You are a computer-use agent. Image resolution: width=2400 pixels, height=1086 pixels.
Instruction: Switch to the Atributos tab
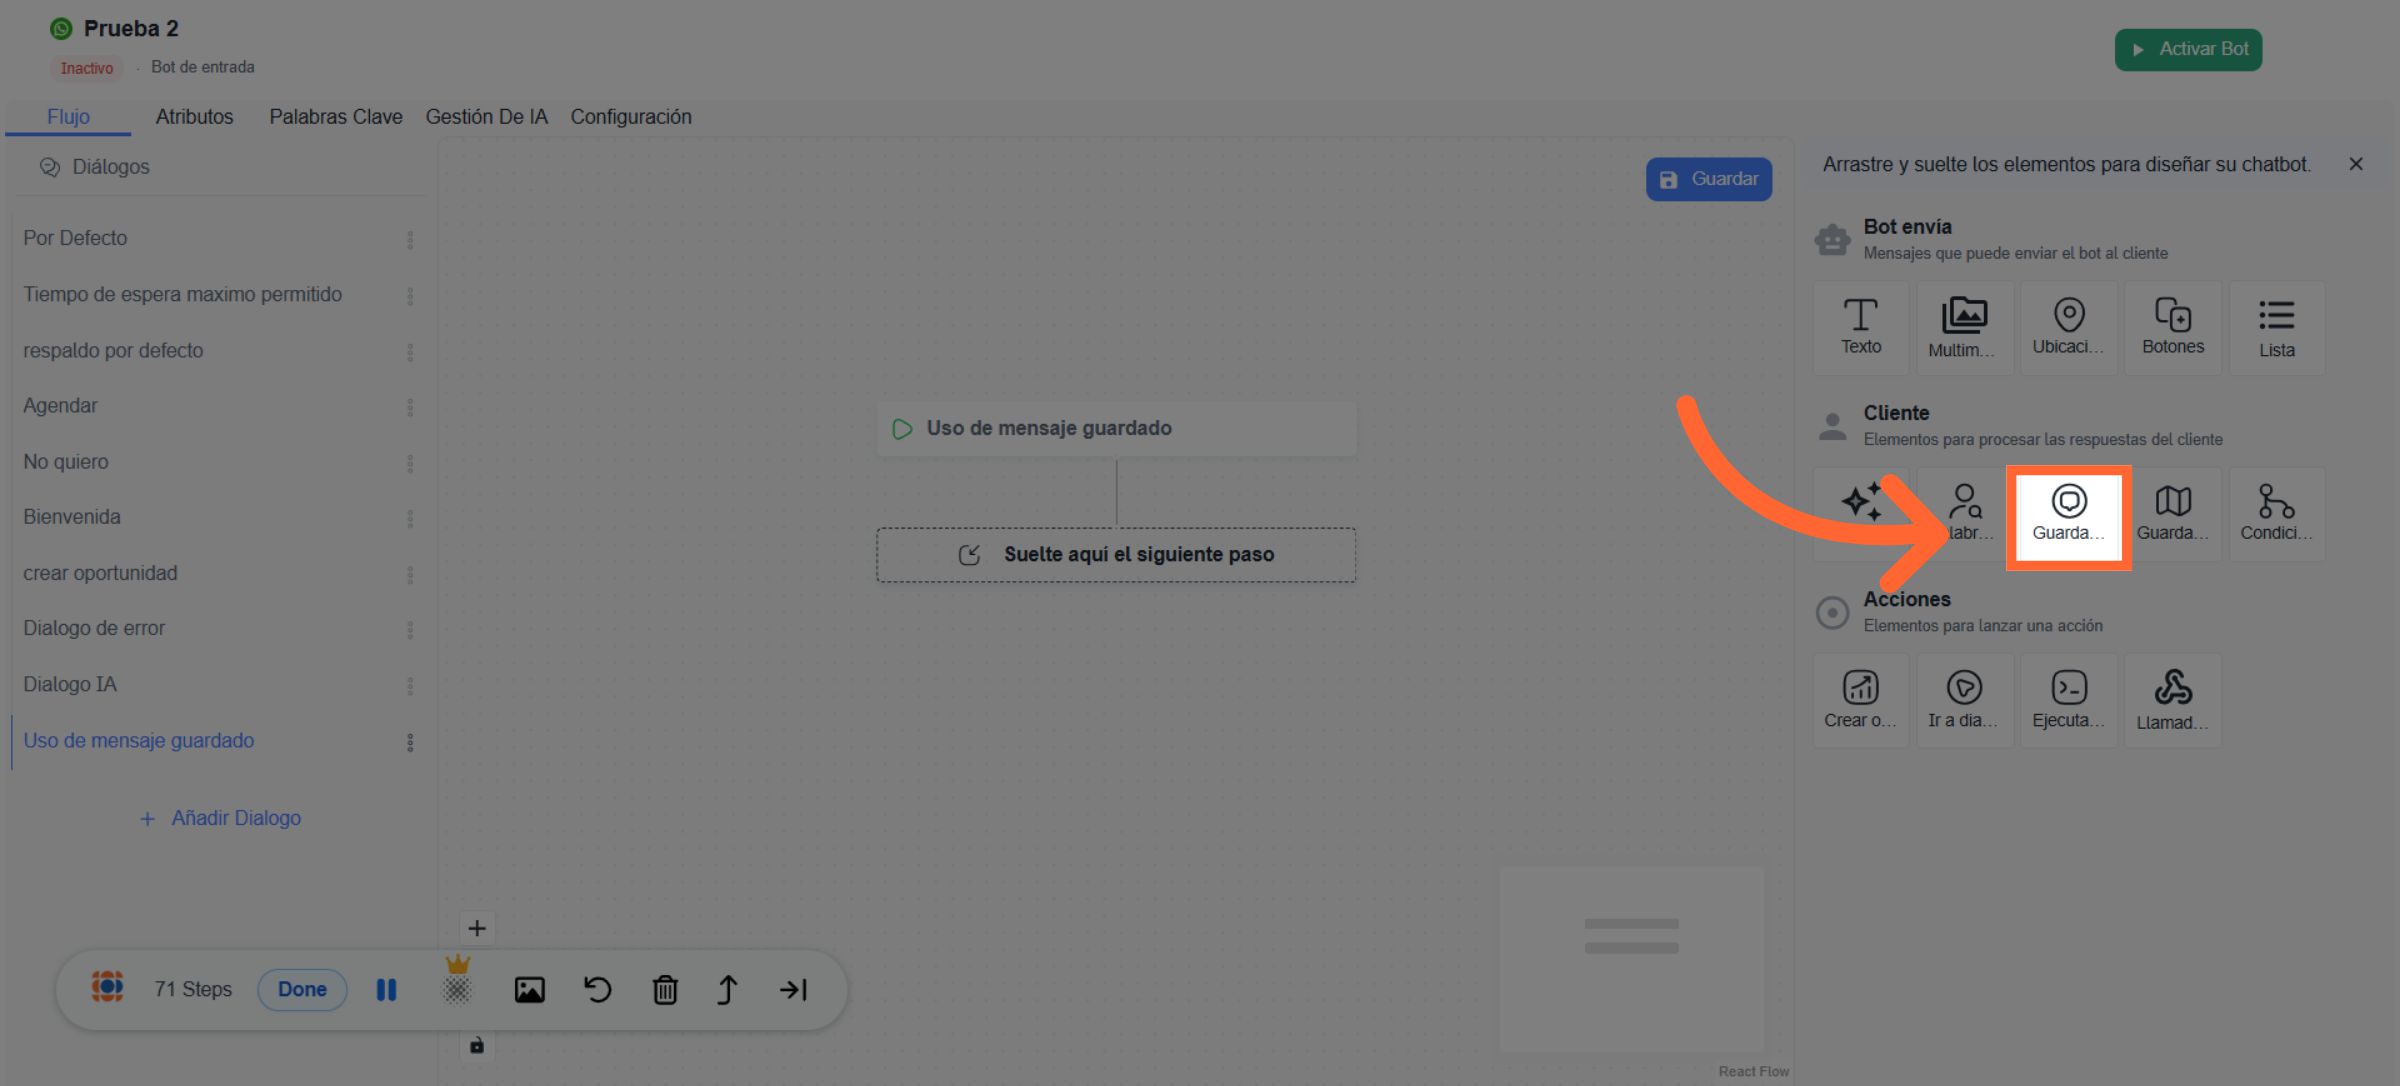click(194, 117)
